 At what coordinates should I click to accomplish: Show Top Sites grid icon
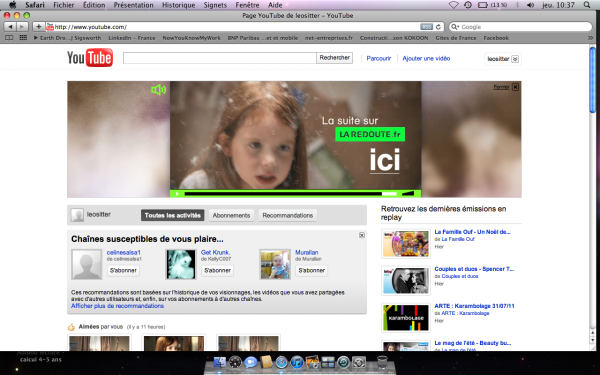(x=23, y=38)
